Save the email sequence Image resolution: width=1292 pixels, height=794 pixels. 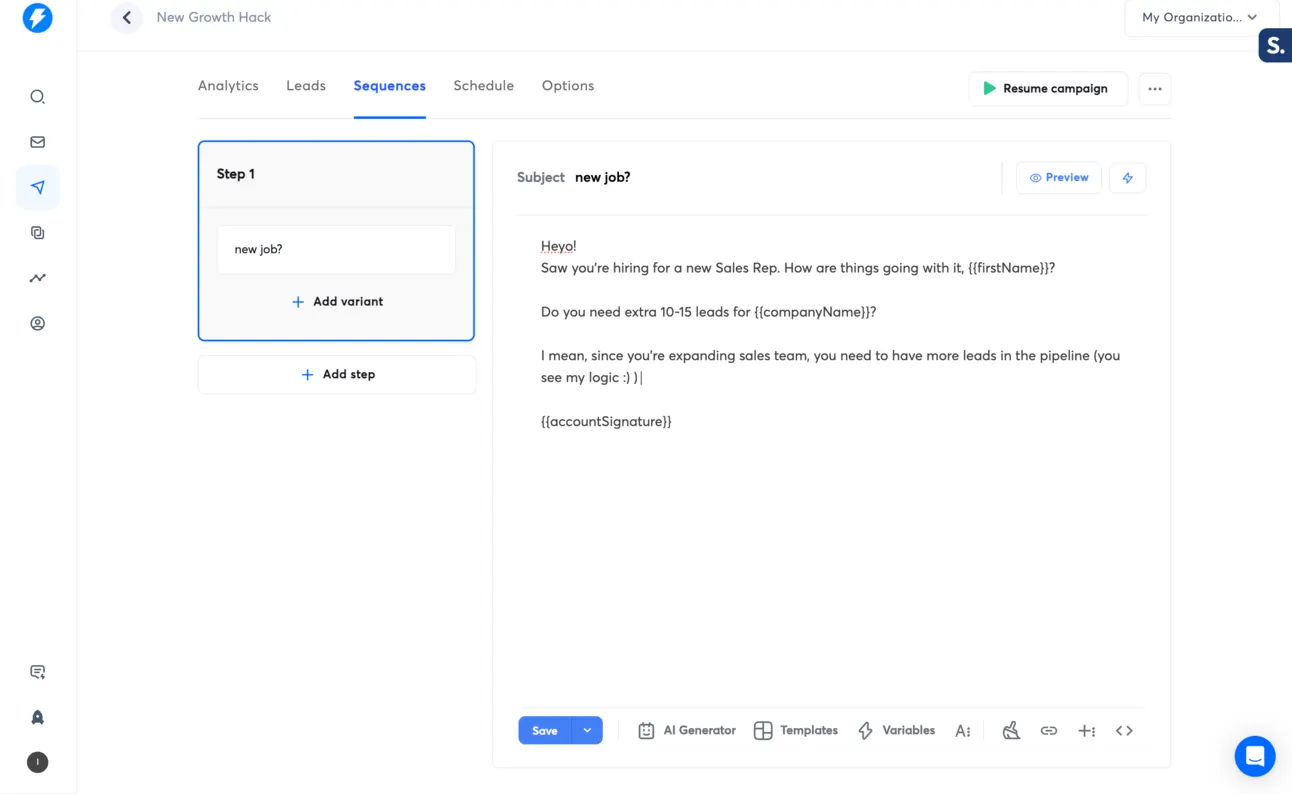545,731
